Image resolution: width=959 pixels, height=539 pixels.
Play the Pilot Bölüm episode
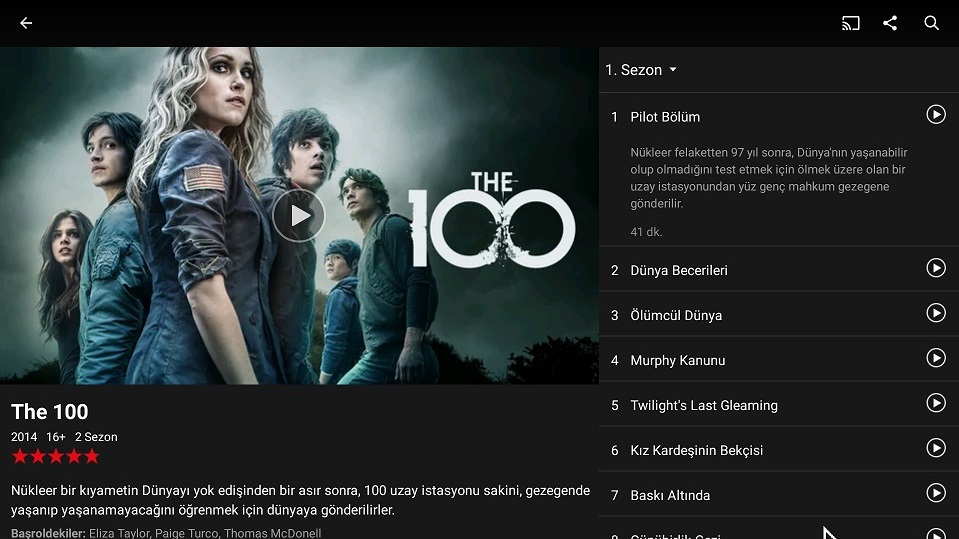click(x=936, y=114)
